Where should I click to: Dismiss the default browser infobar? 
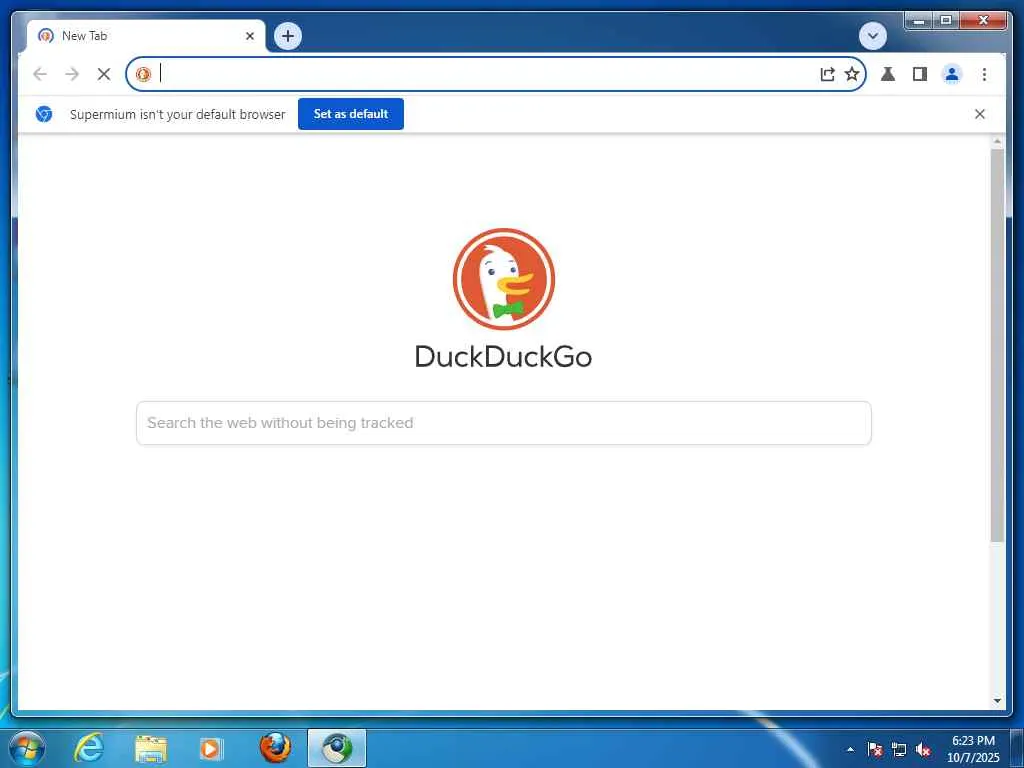pos(980,114)
